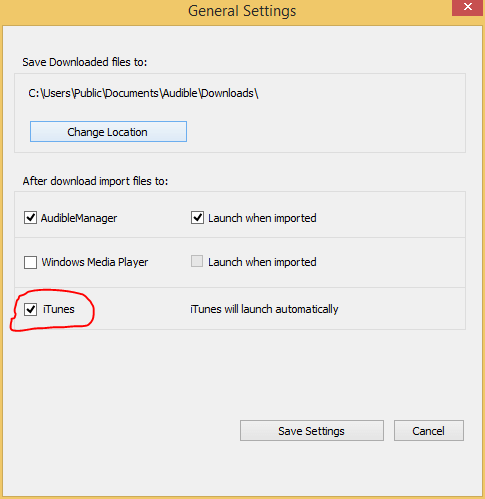Image resolution: width=485 pixels, height=499 pixels.
Task: Click the Change Location button
Action: (x=108, y=132)
